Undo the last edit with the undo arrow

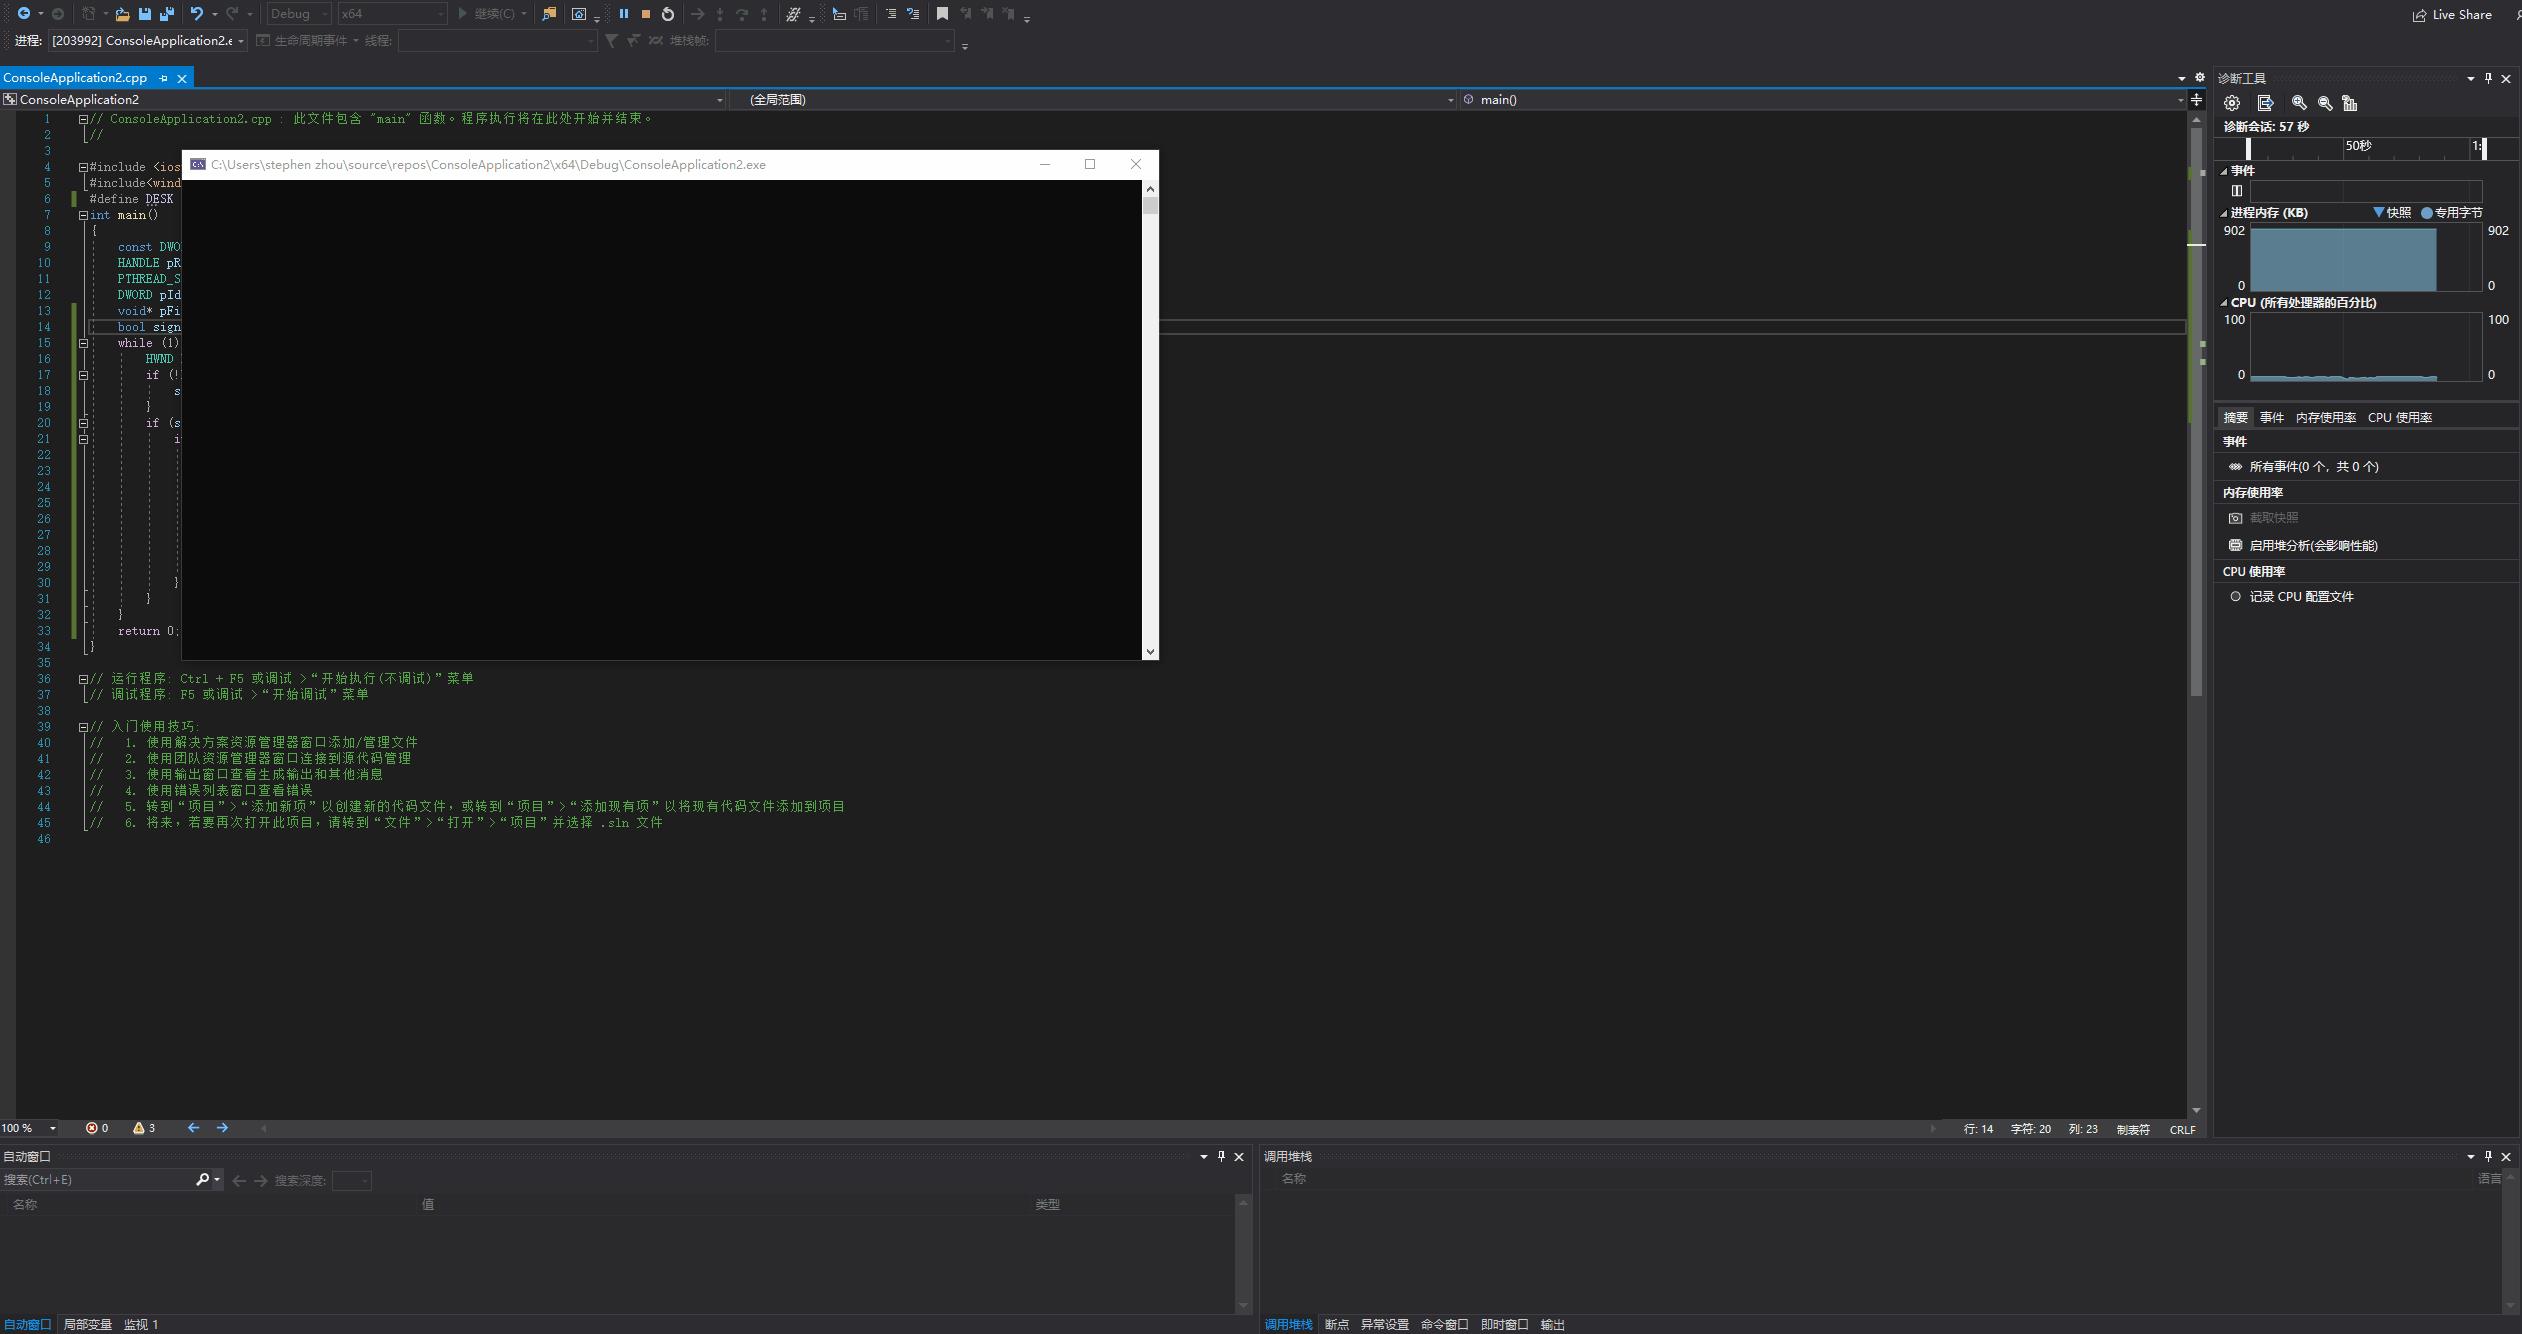coord(197,14)
